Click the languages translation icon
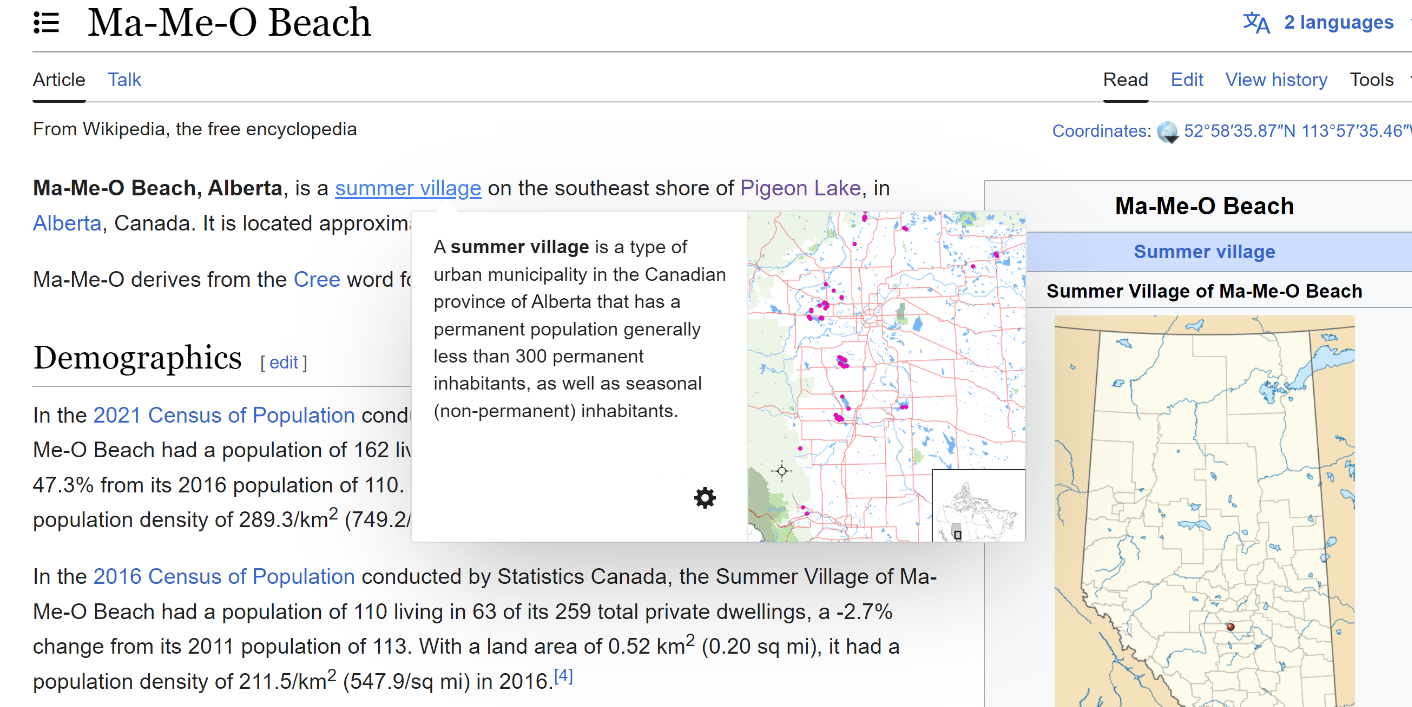 pos(1256,22)
